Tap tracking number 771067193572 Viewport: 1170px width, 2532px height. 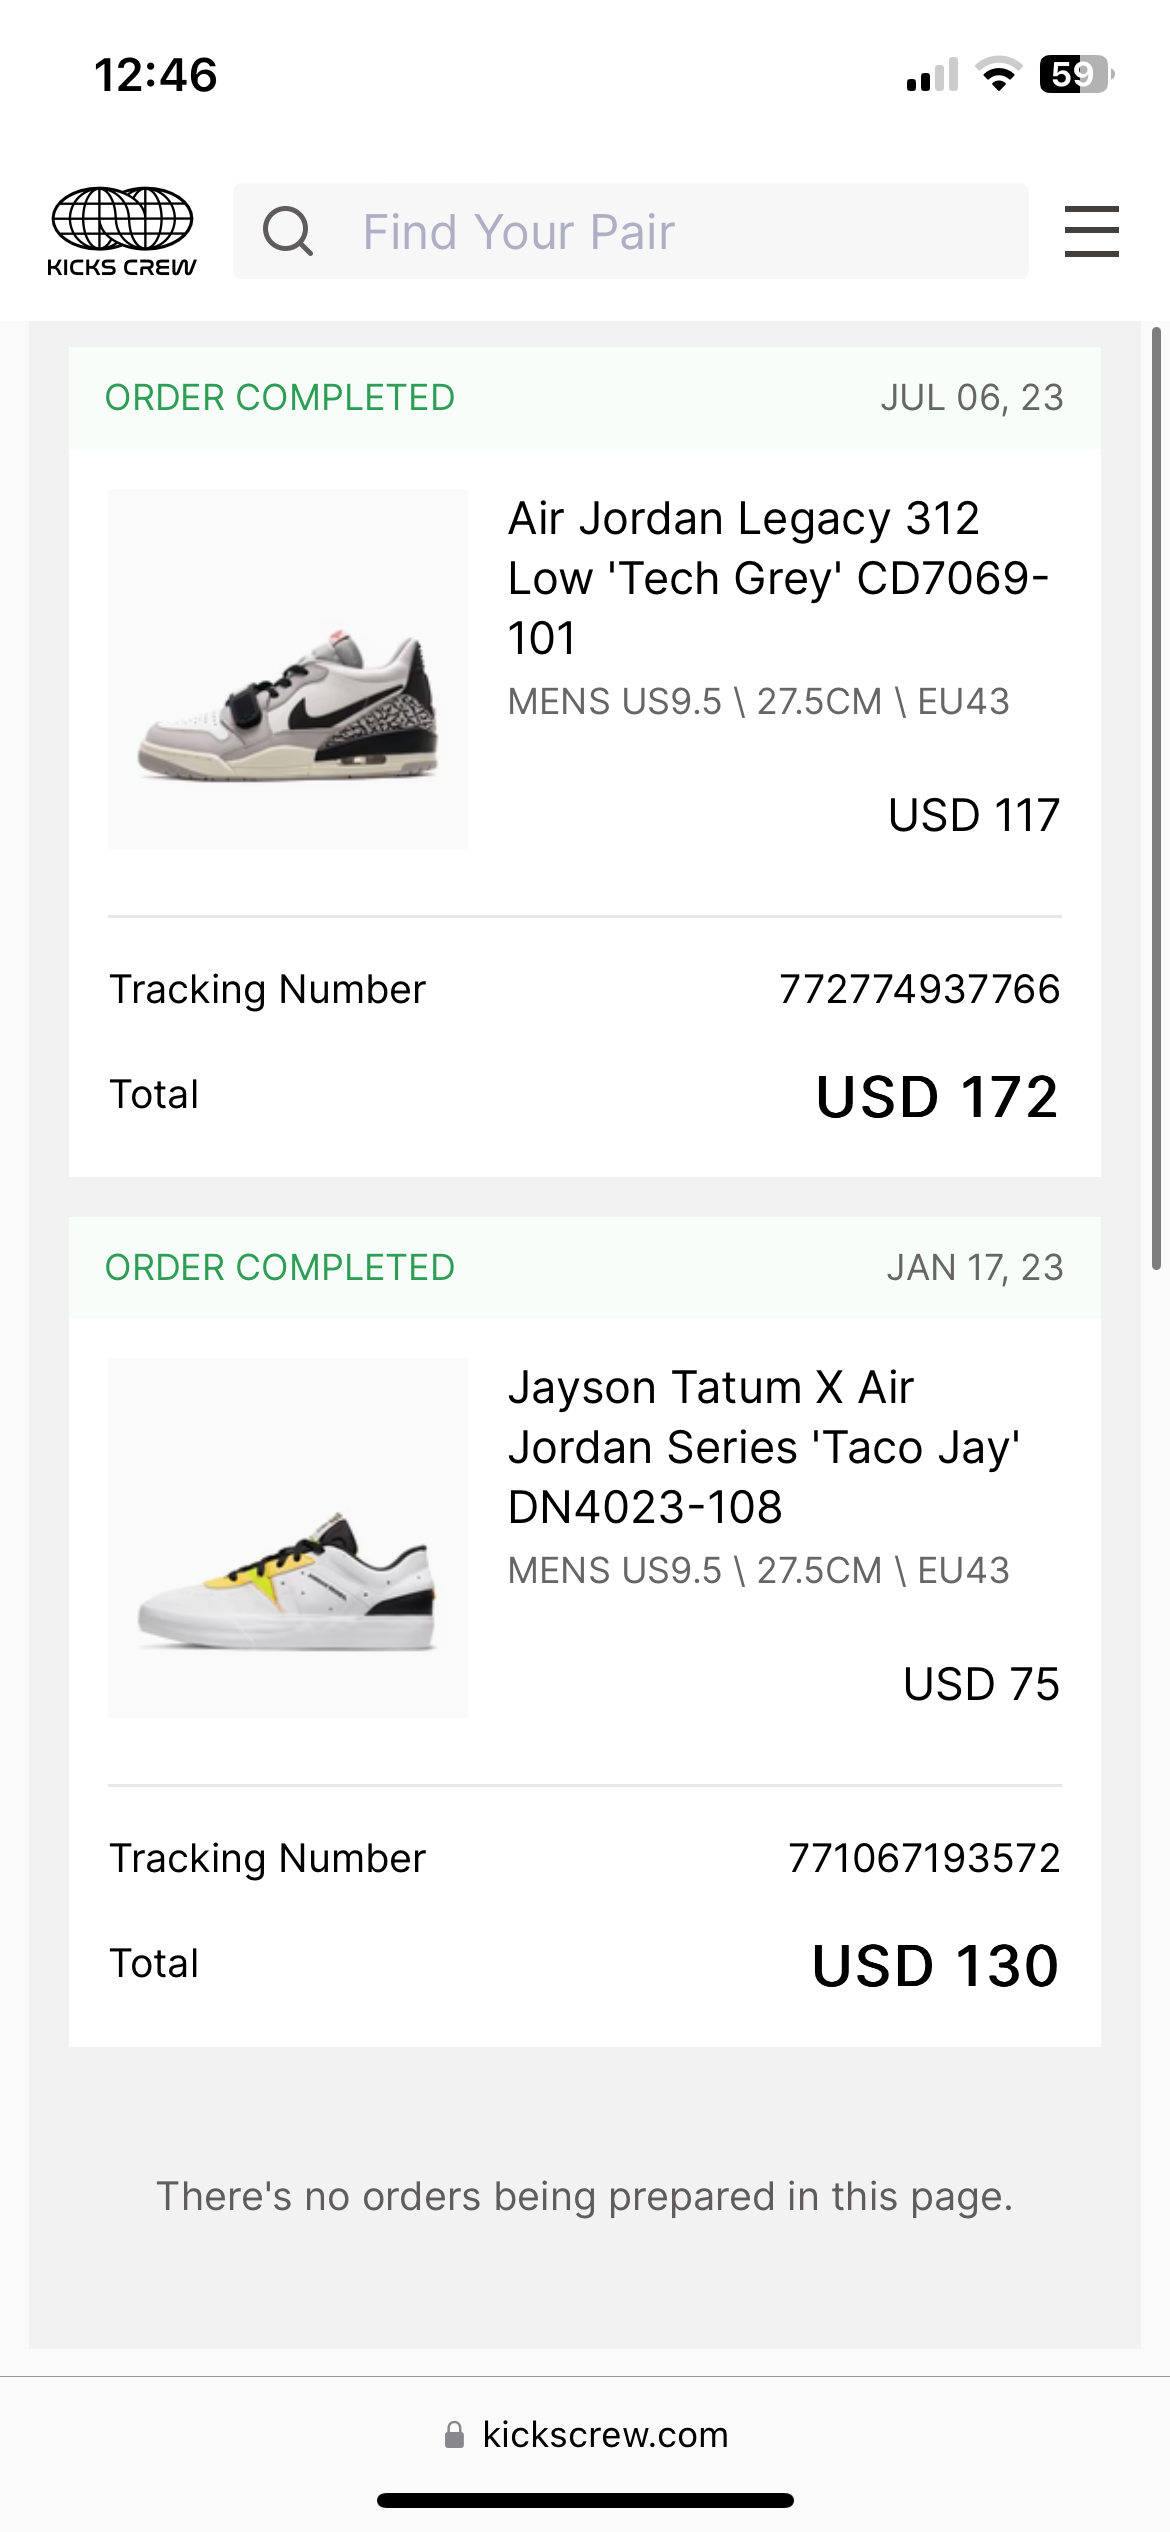click(x=923, y=1859)
